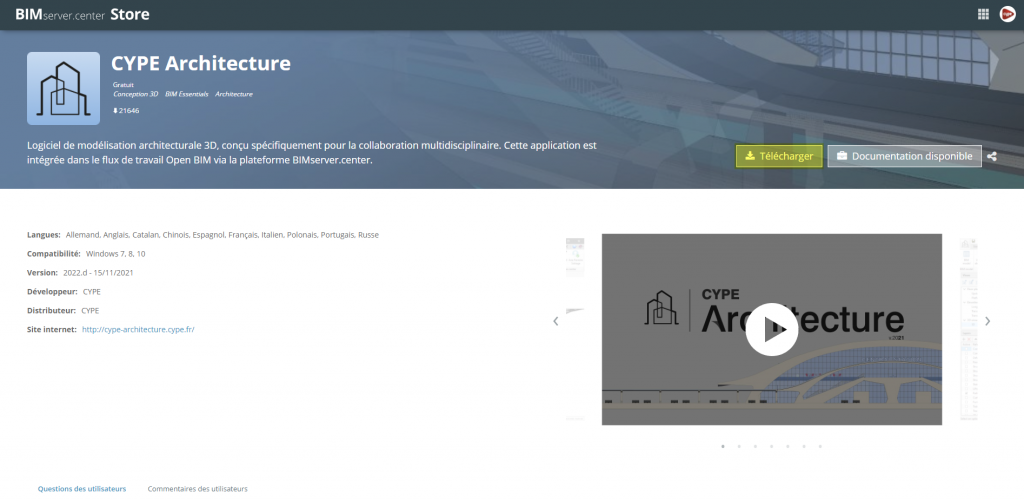Go to previous carousel slide arrow
Screen dimensions: 1024x500
pyautogui.click(x=556, y=321)
